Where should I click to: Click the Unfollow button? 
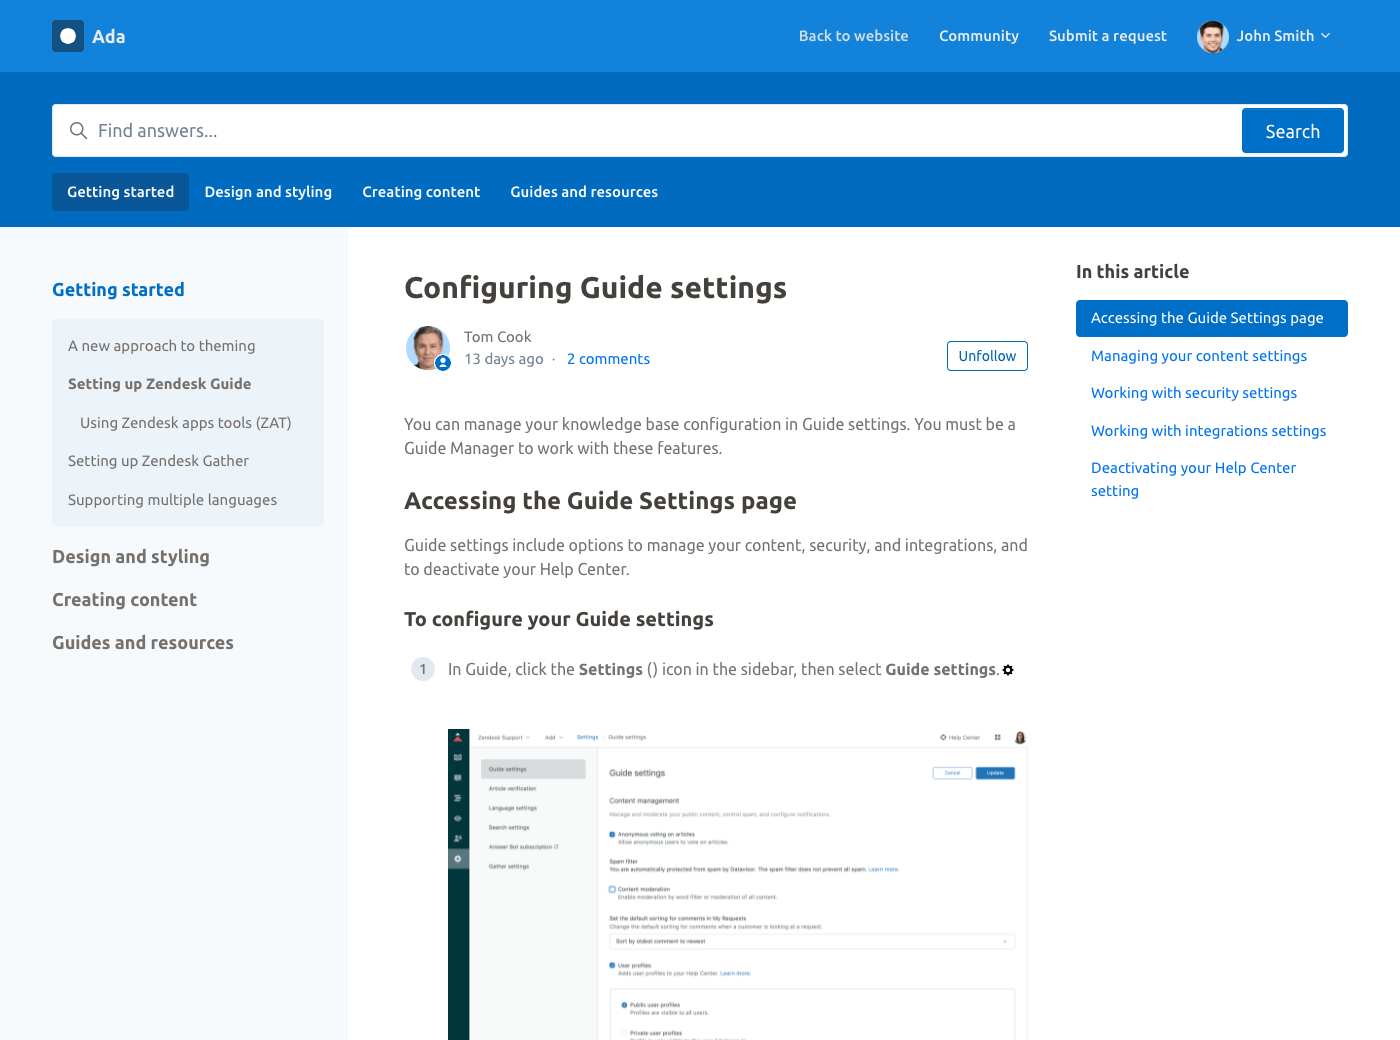986,356
